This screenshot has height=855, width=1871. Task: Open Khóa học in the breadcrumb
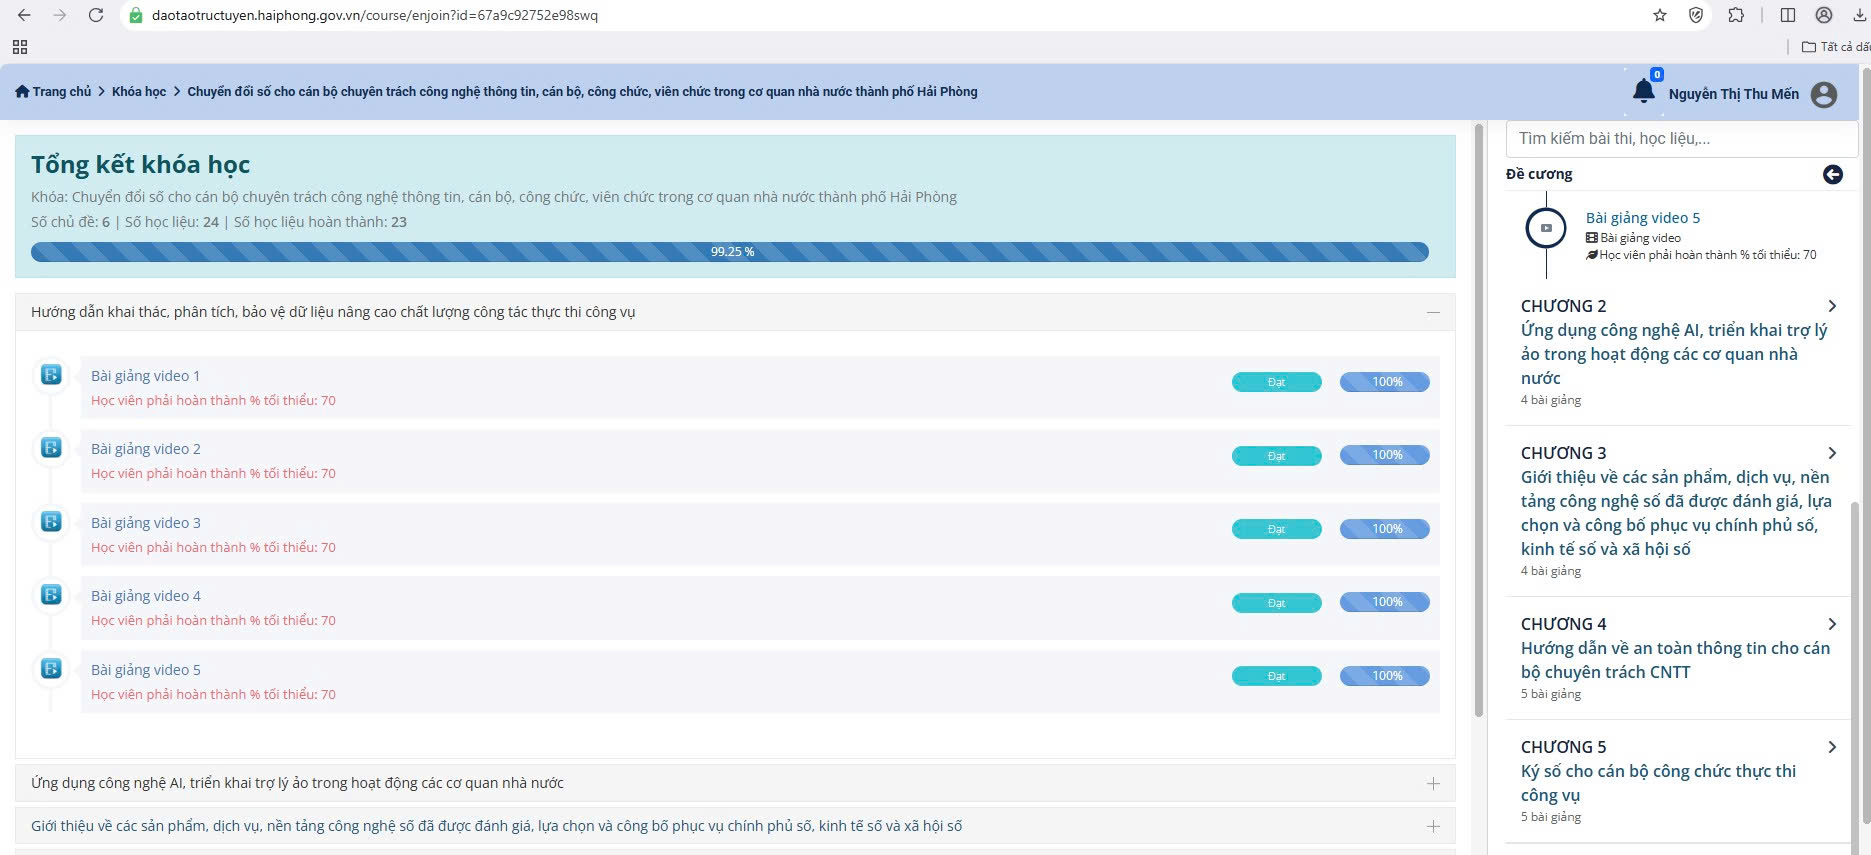139,92
